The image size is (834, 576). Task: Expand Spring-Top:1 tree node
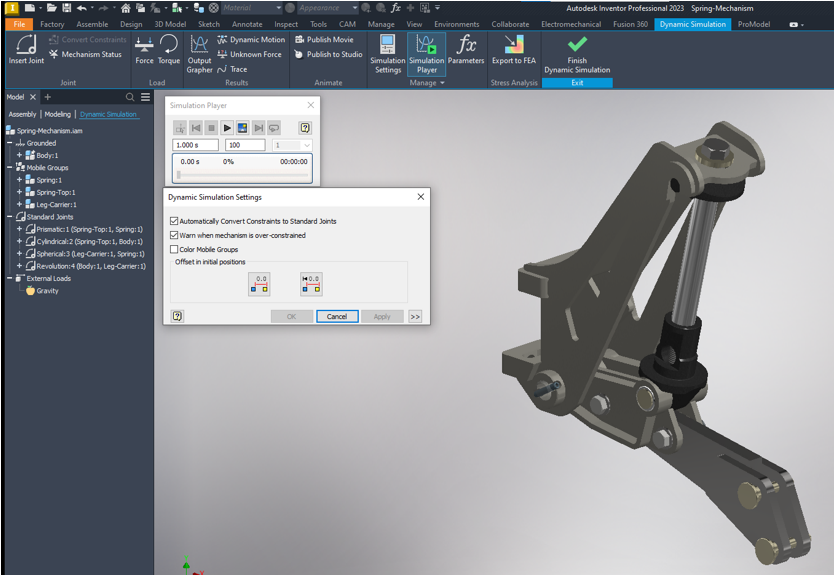click(x=19, y=192)
